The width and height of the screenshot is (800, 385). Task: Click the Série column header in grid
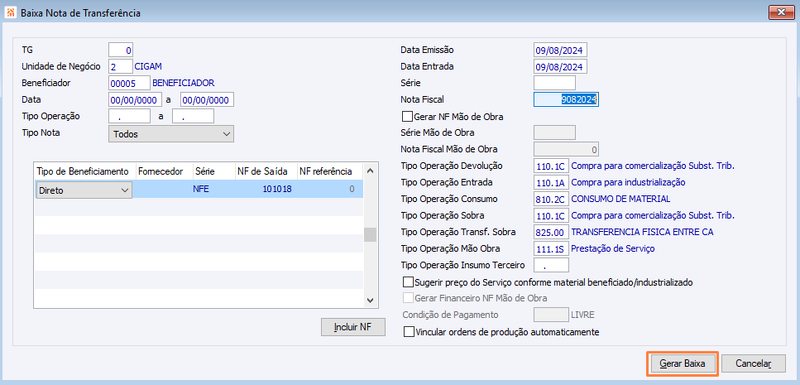[x=213, y=172]
